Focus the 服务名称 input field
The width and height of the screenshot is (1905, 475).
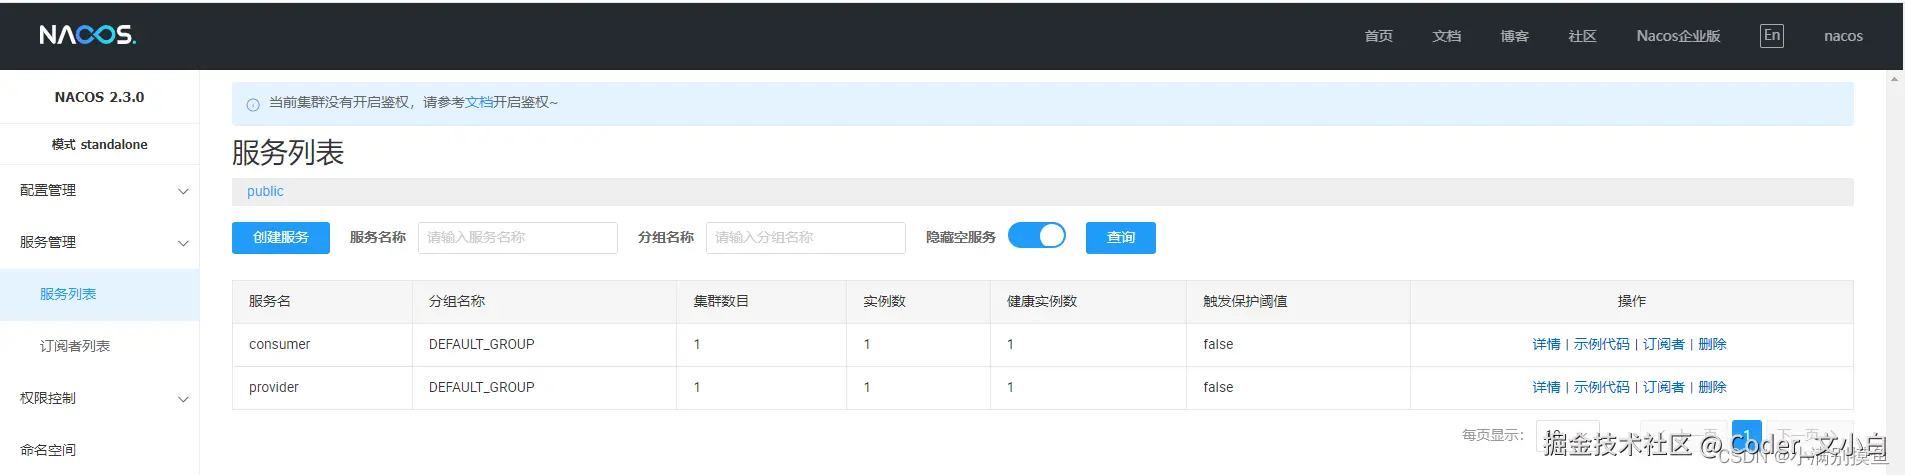pyautogui.click(x=518, y=238)
